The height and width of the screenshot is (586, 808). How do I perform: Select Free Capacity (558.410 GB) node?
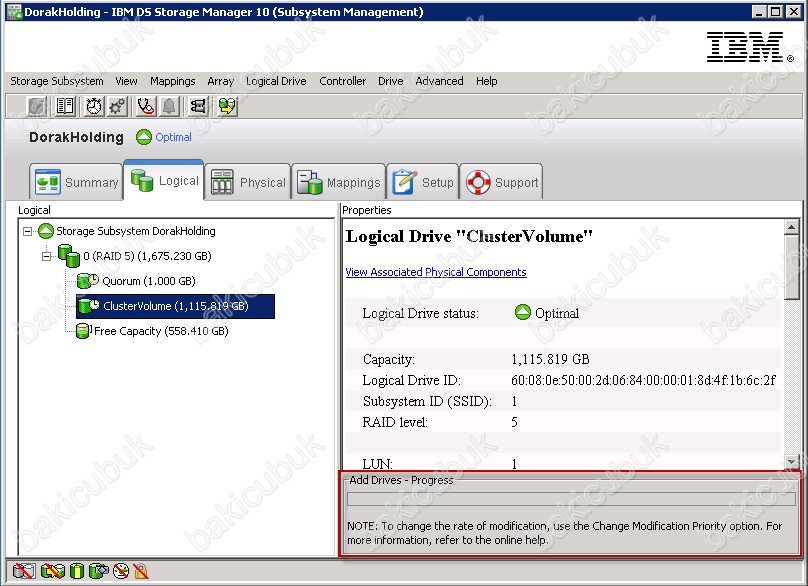[161, 331]
